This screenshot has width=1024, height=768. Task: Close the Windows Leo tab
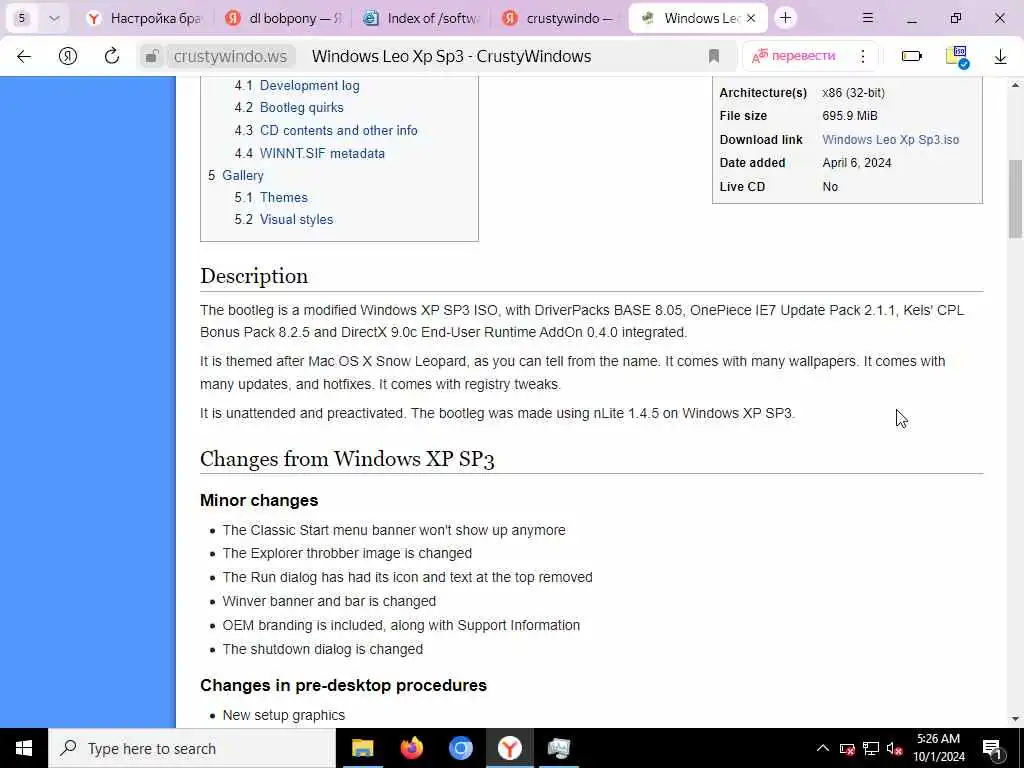point(751,18)
